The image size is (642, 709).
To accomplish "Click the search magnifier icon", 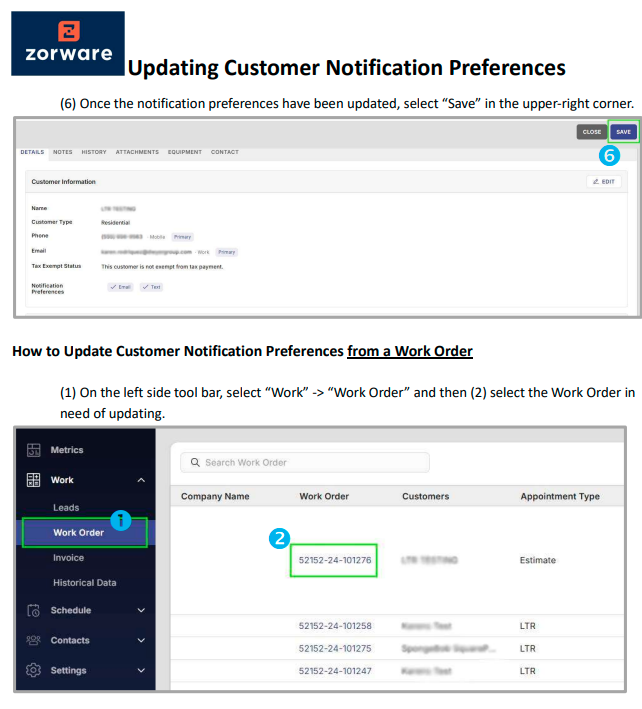I will tap(195, 462).
